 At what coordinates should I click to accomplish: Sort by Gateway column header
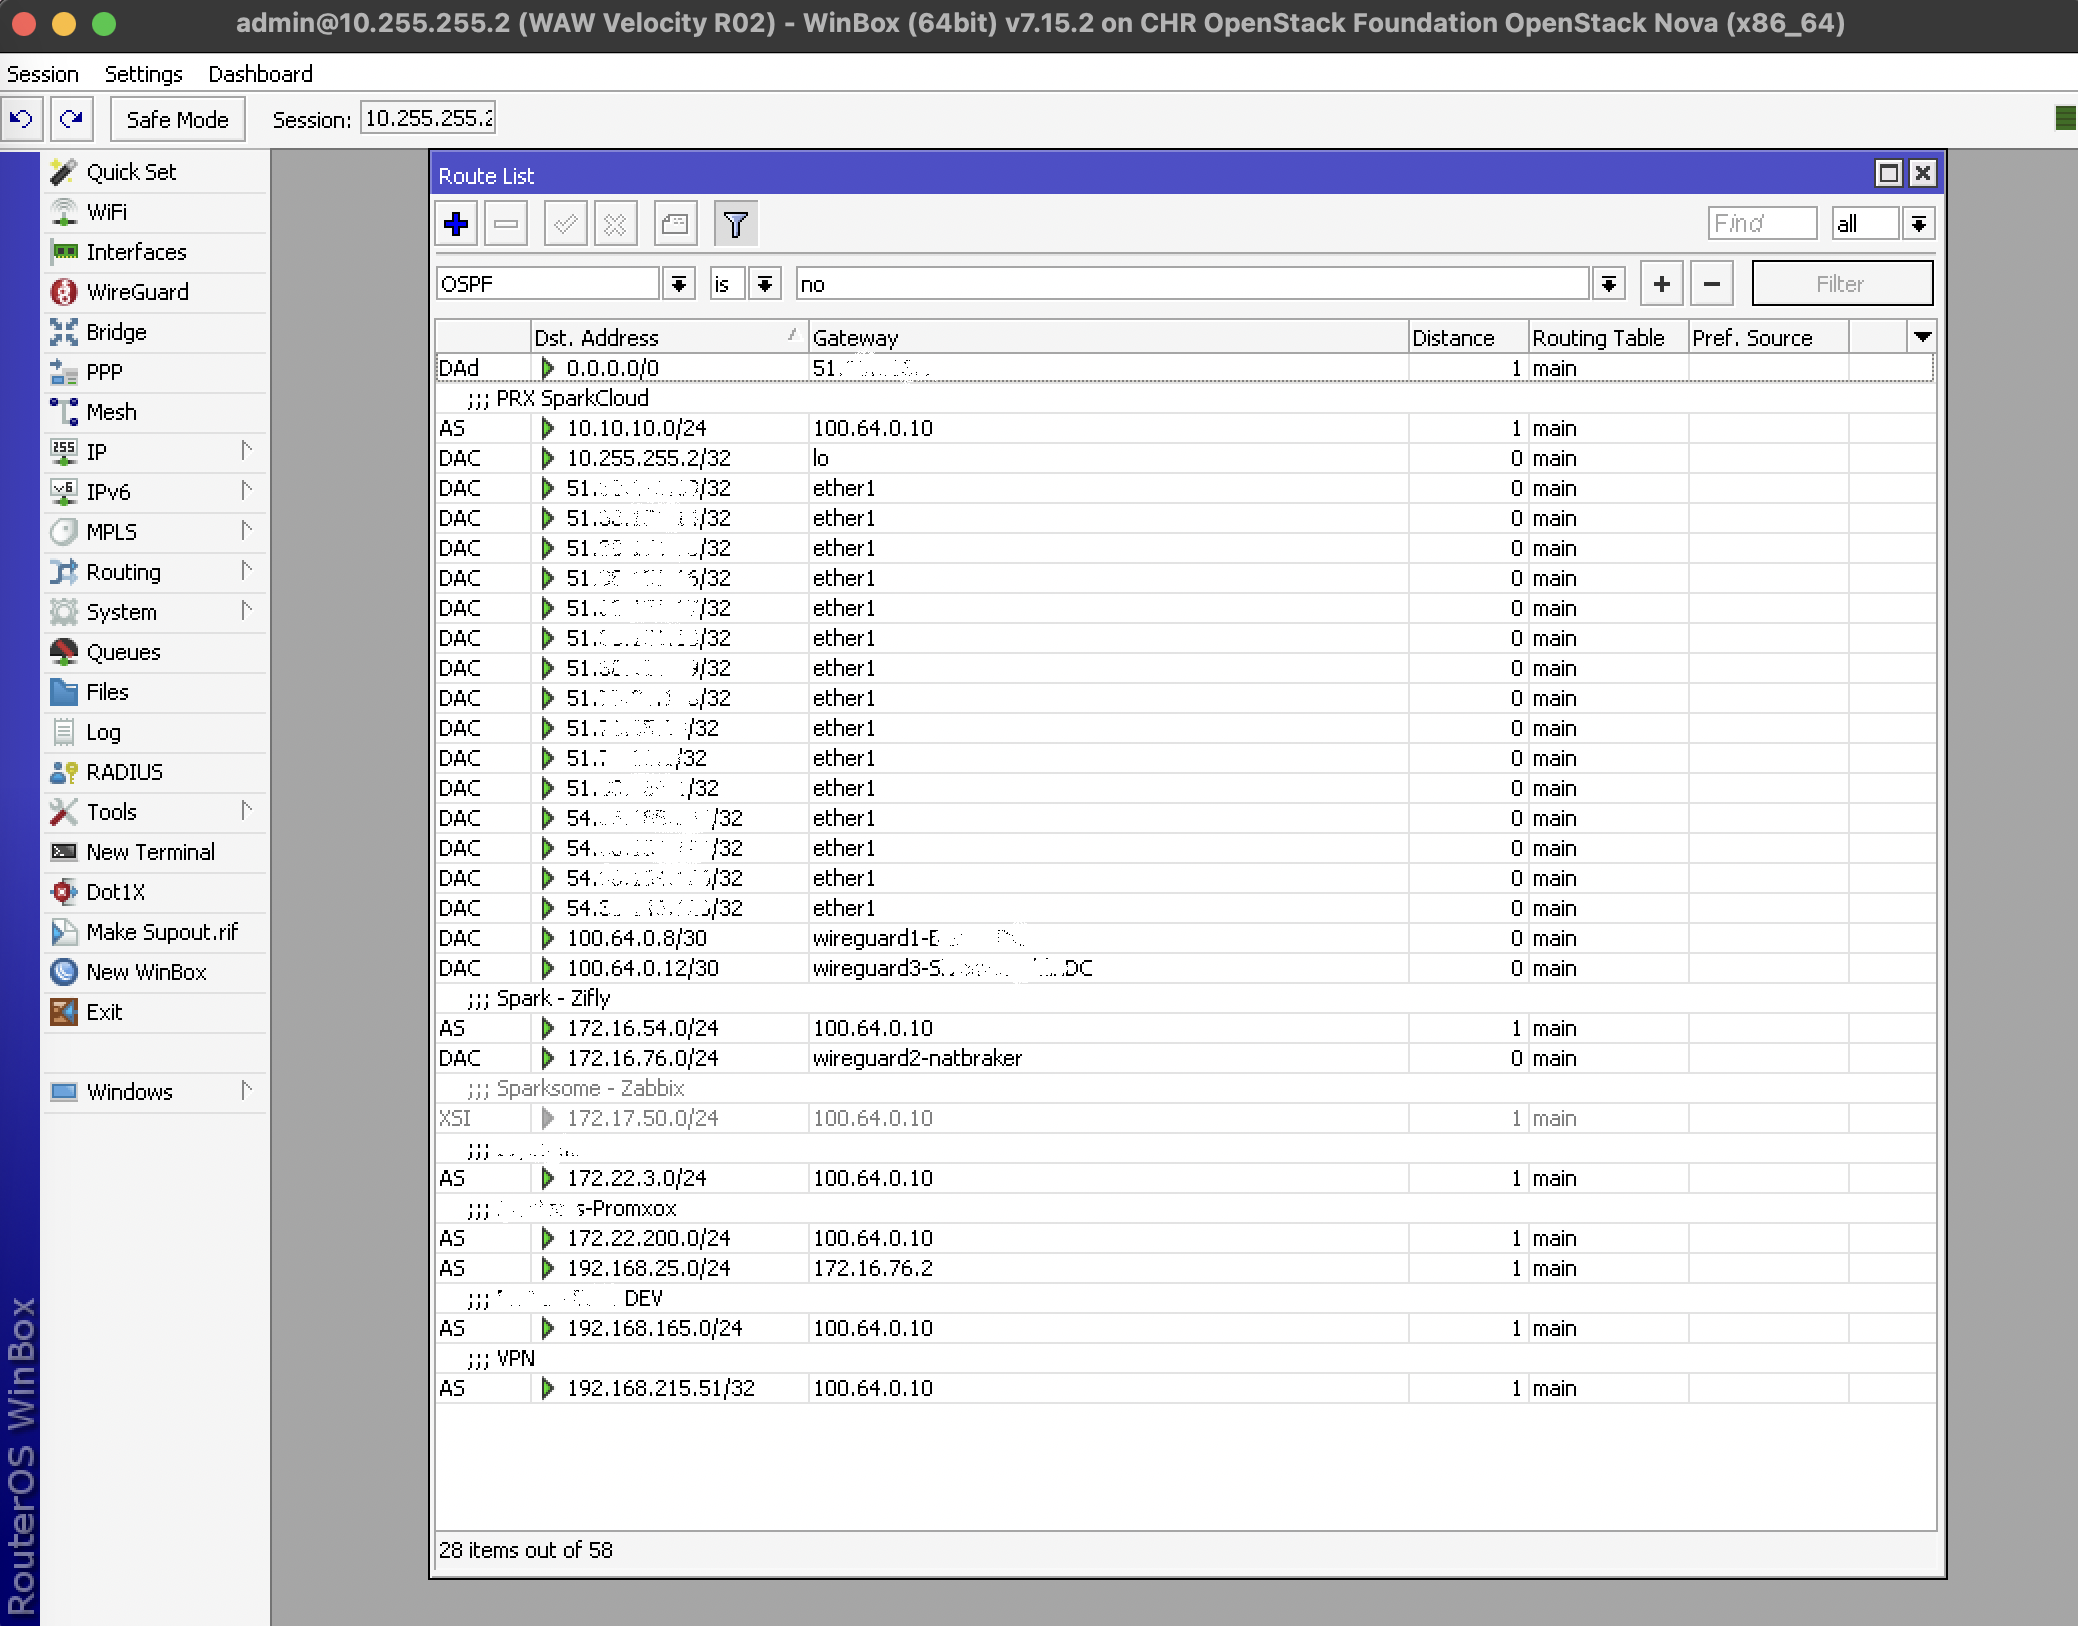point(1107,337)
